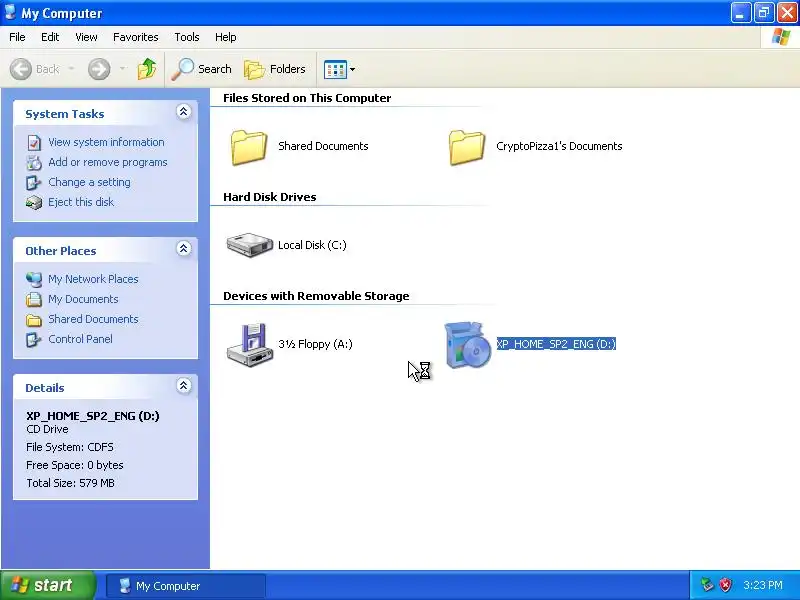This screenshot has height=600, width=800.
Task: Click the My Computer title bar icon
Action: (x=10, y=12)
